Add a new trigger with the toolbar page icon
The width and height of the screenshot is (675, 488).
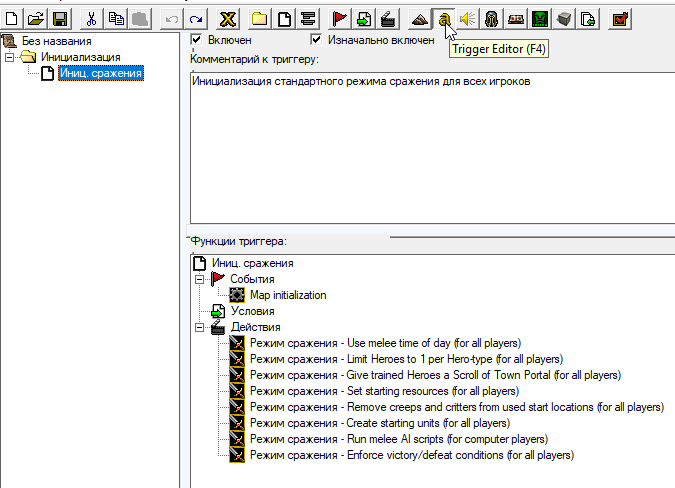click(284, 19)
